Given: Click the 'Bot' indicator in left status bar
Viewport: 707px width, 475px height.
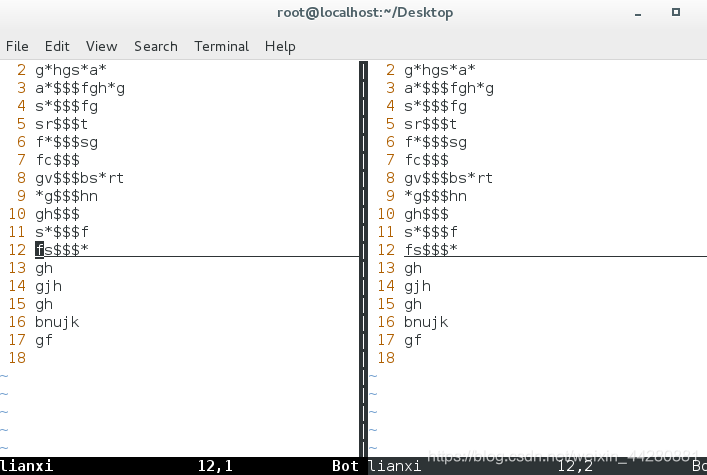Looking at the screenshot, I should [x=345, y=466].
